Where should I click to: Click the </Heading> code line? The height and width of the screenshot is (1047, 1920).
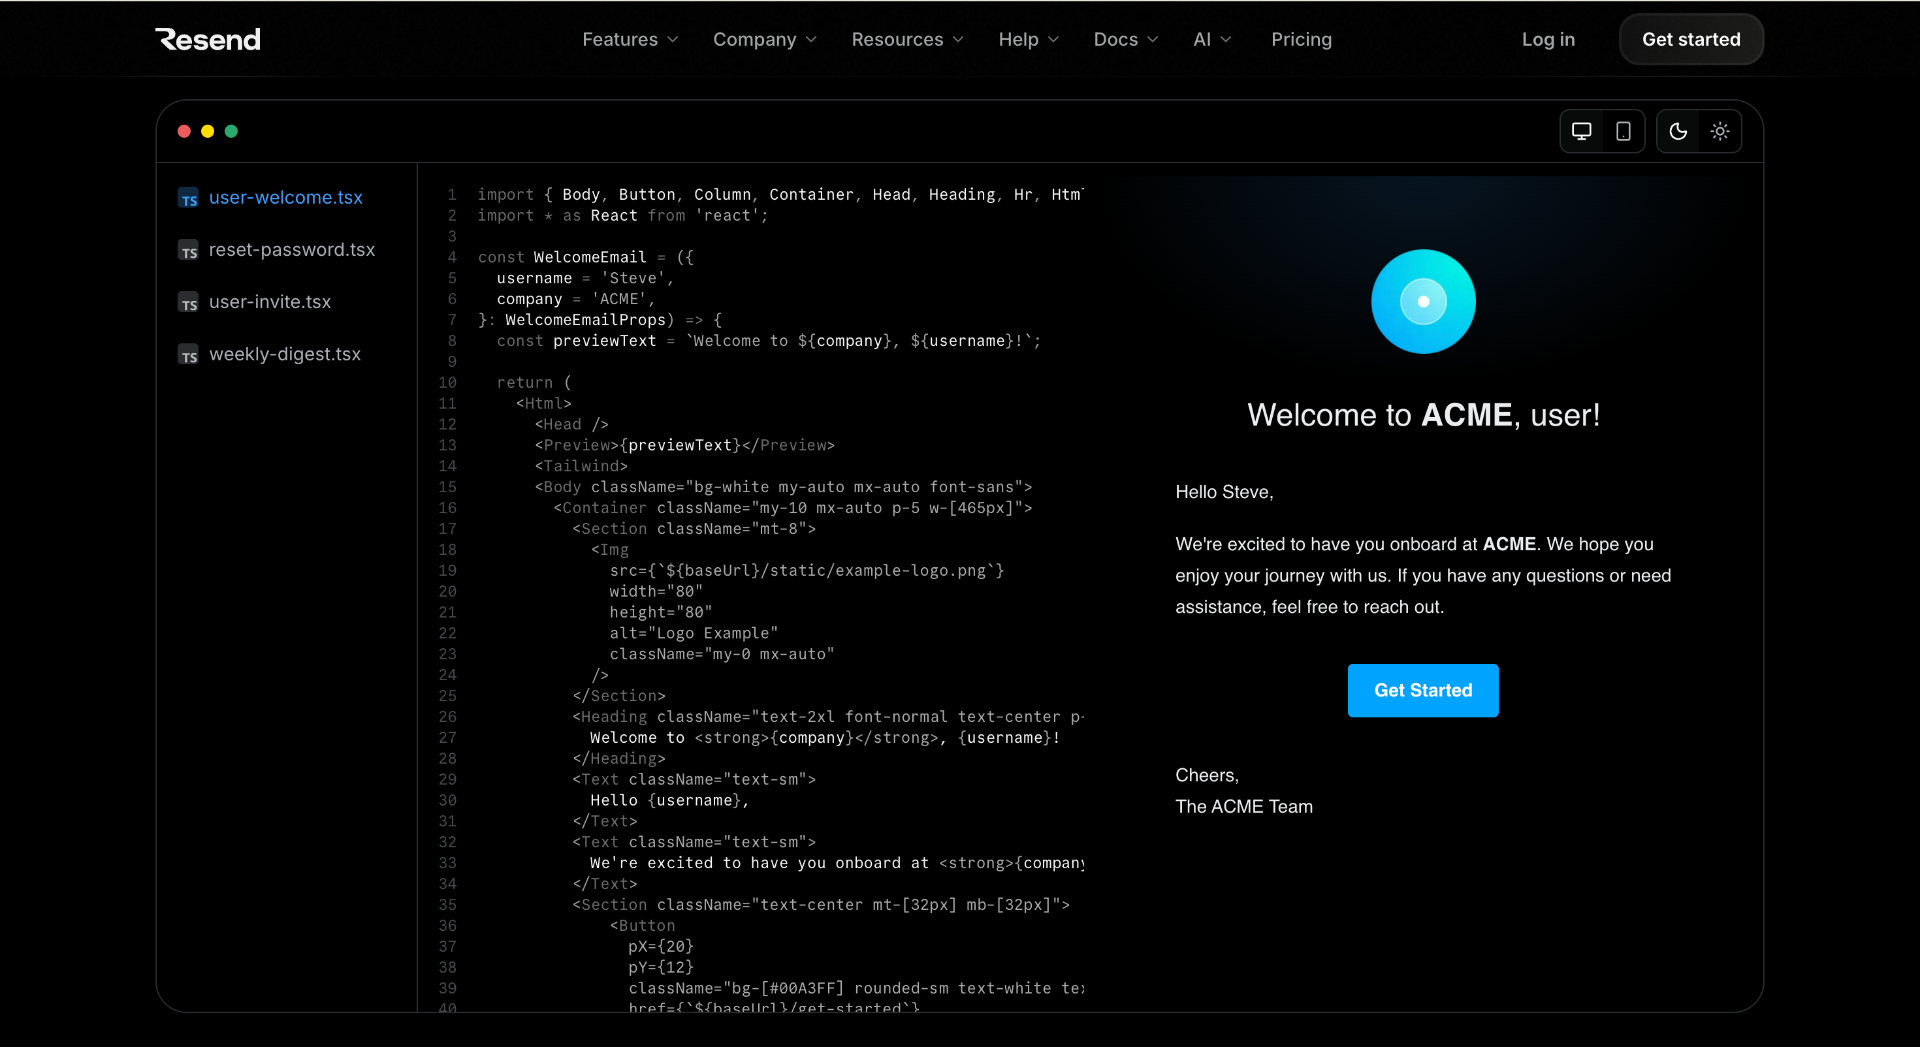[x=618, y=759]
